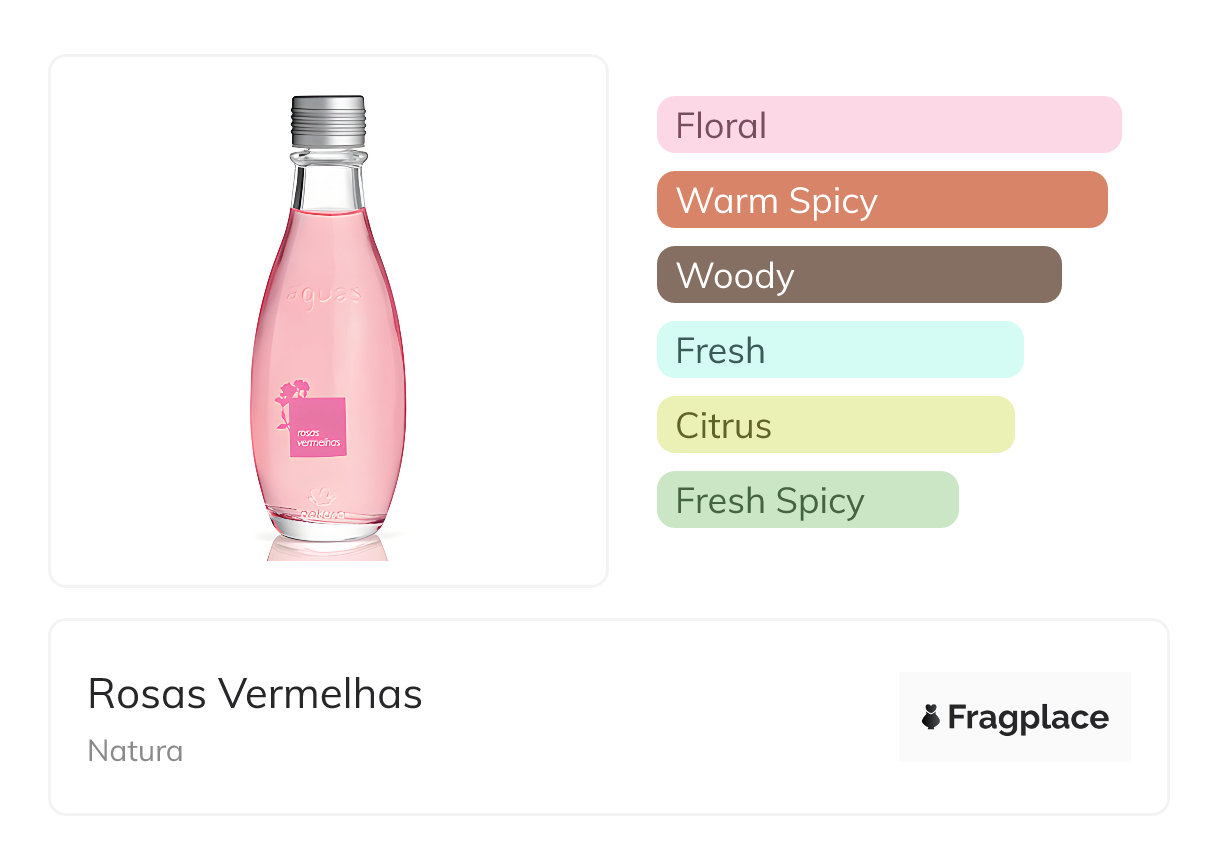This screenshot has width=1218, height=864.
Task: Select the Citrus accord bar
Action: pyautogui.click(x=835, y=425)
